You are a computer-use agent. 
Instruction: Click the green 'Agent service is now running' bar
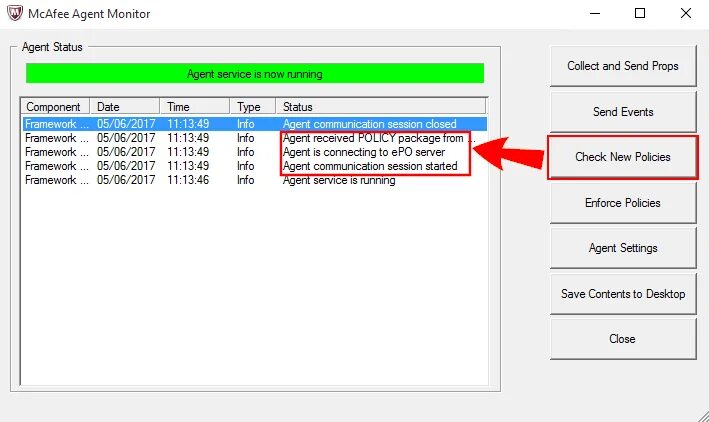255,73
